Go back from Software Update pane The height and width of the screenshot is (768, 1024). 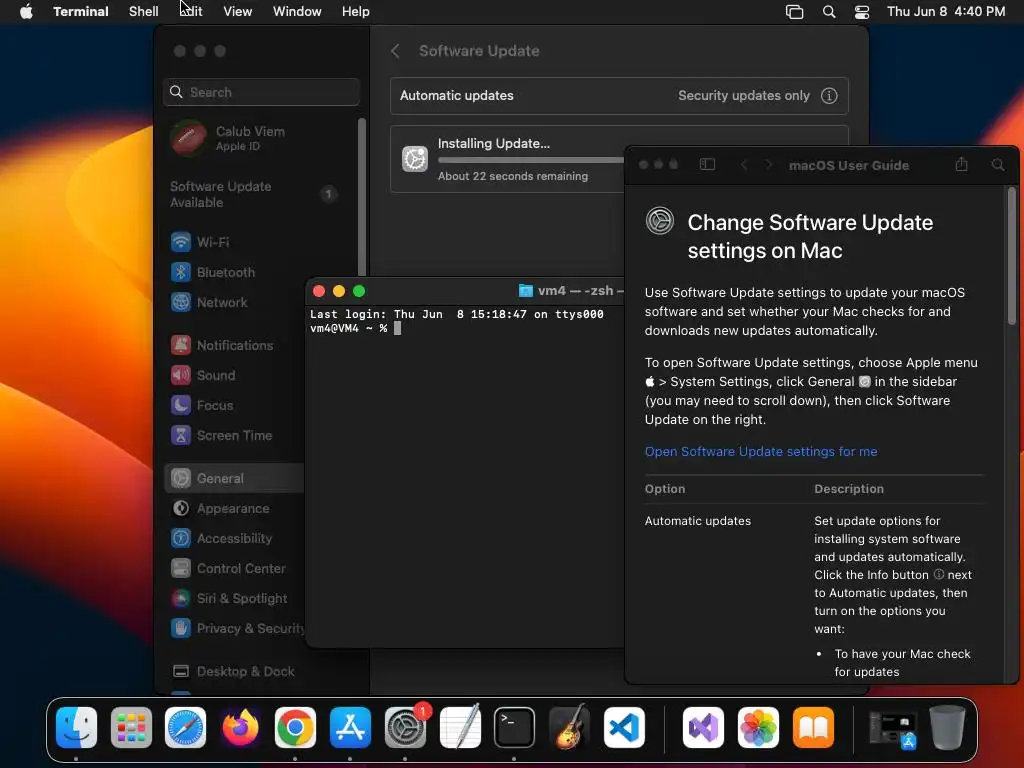tap(395, 51)
